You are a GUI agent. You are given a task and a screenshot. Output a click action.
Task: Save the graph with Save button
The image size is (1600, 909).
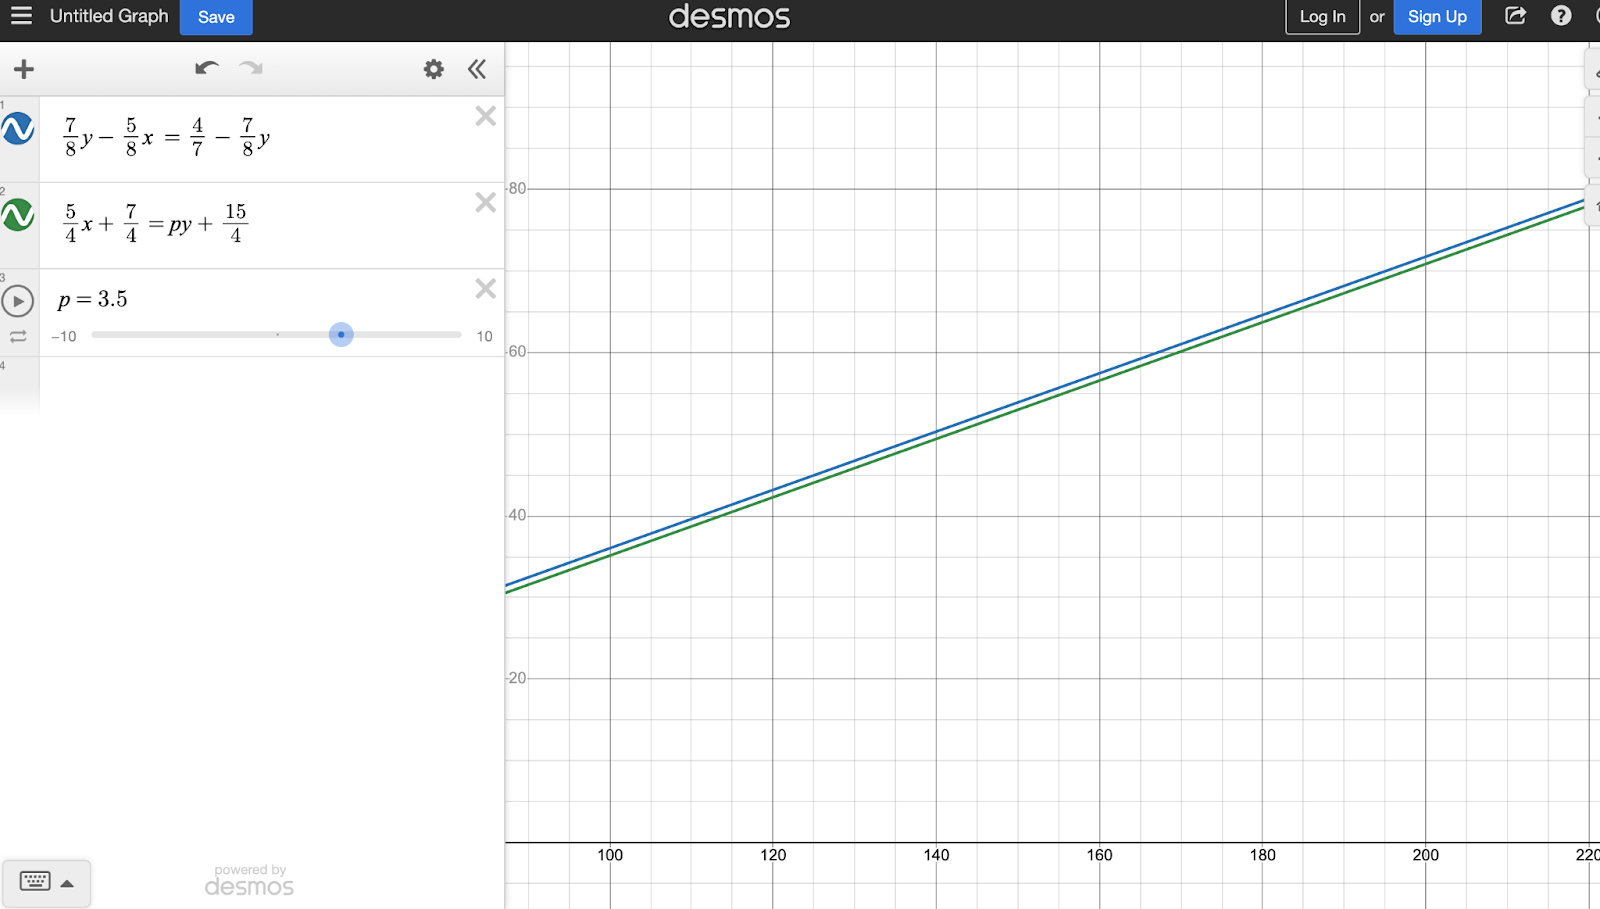click(216, 17)
